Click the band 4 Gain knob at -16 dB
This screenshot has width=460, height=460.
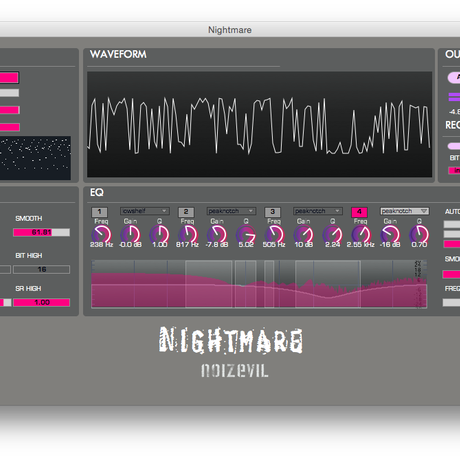[x=390, y=234]
